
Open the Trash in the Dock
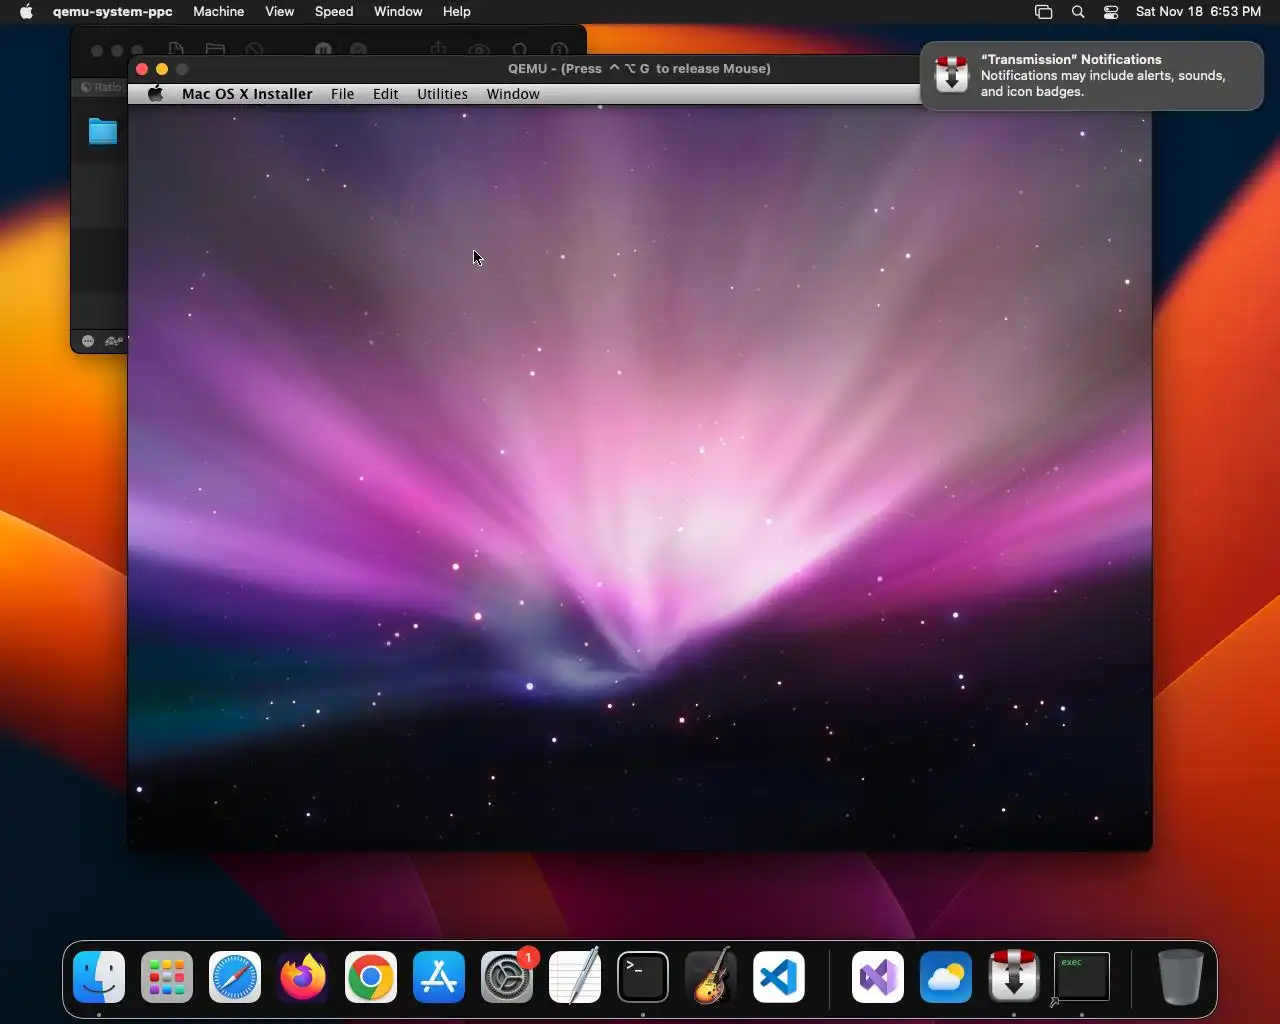click(x=1181, y=977)
